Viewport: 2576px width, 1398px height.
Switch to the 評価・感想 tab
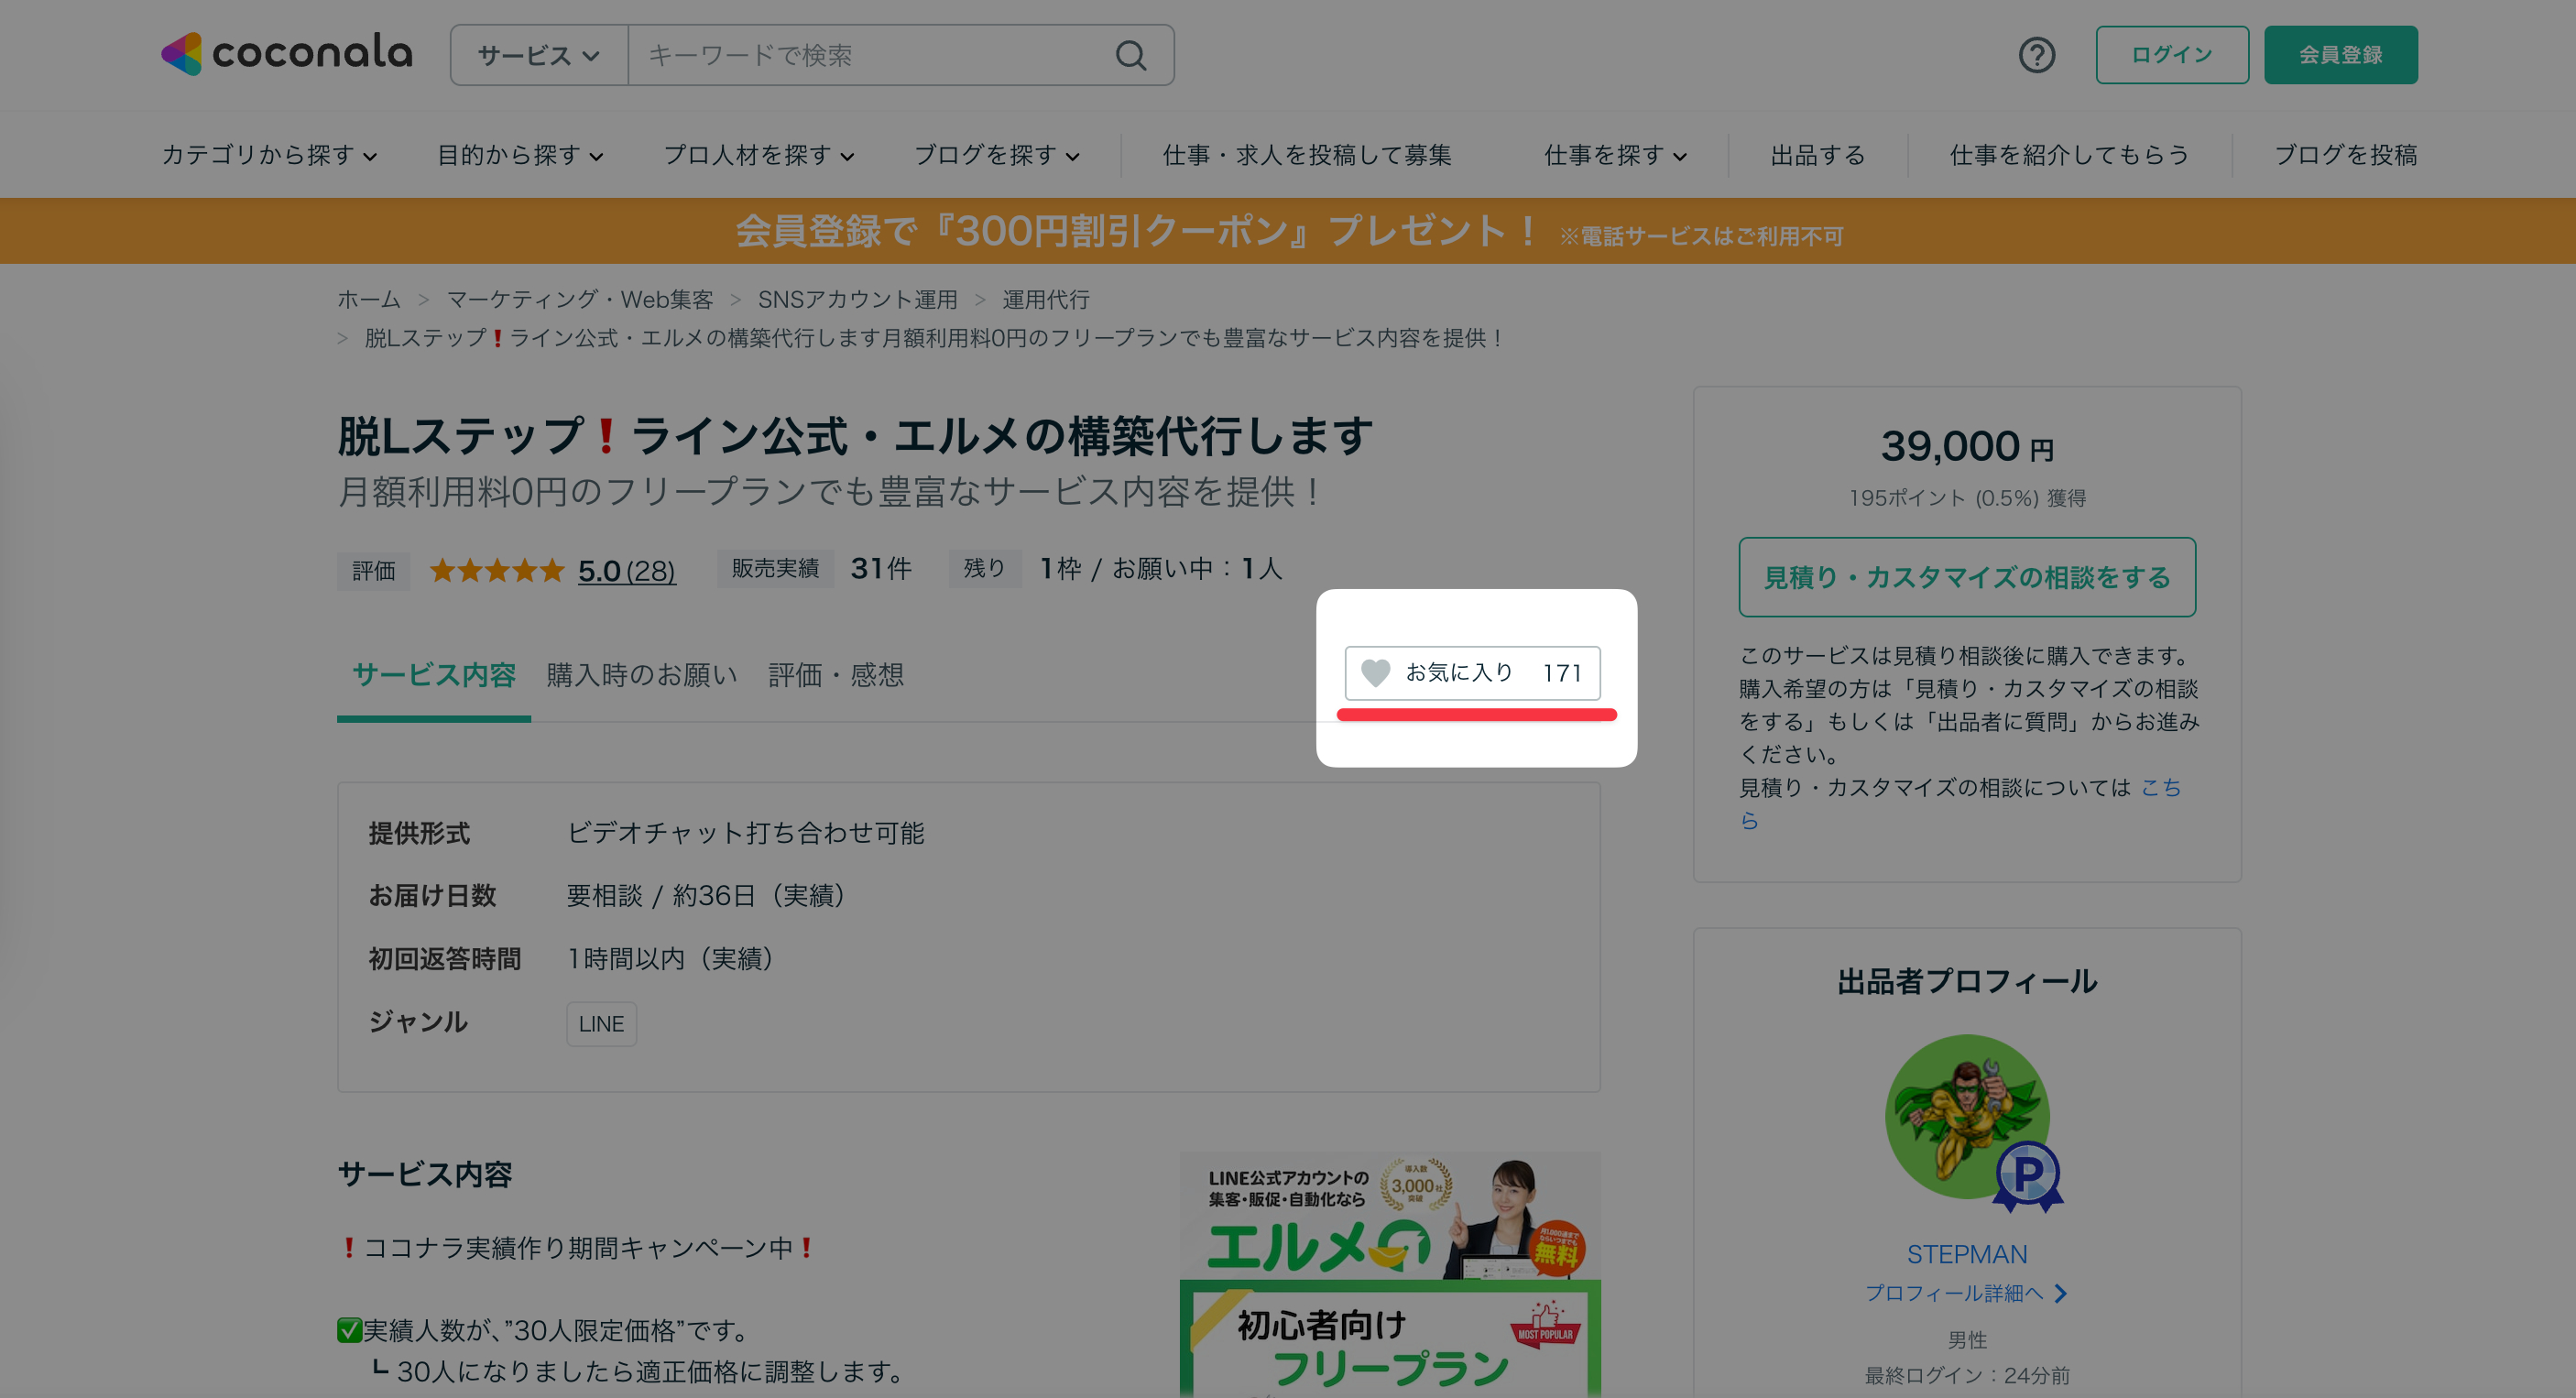[835, 675]
